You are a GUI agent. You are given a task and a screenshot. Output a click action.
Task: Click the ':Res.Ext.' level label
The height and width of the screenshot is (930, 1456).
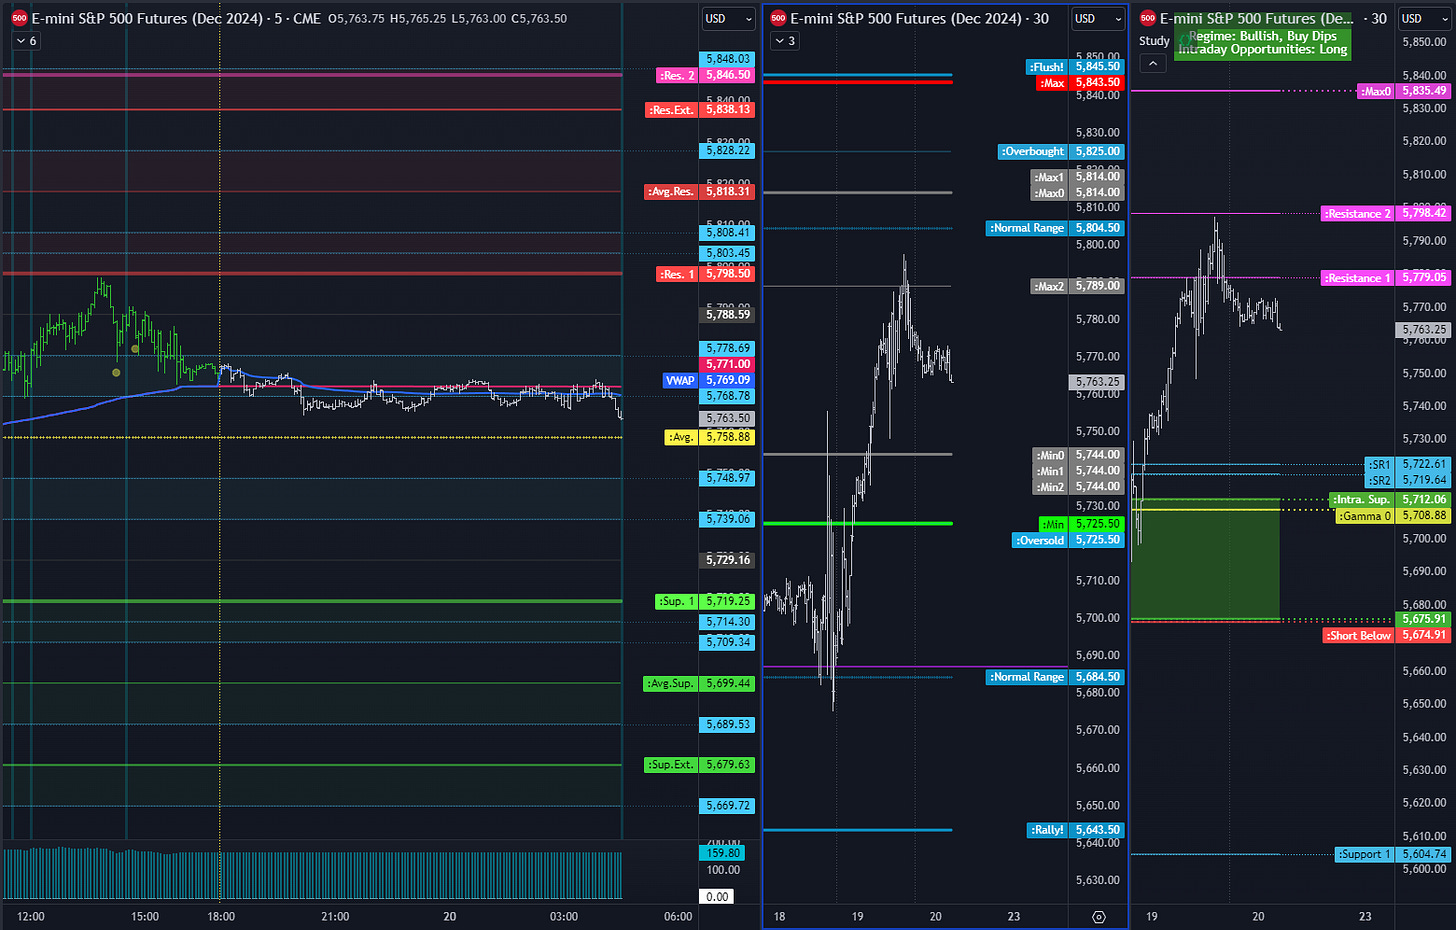pos(671,110)
